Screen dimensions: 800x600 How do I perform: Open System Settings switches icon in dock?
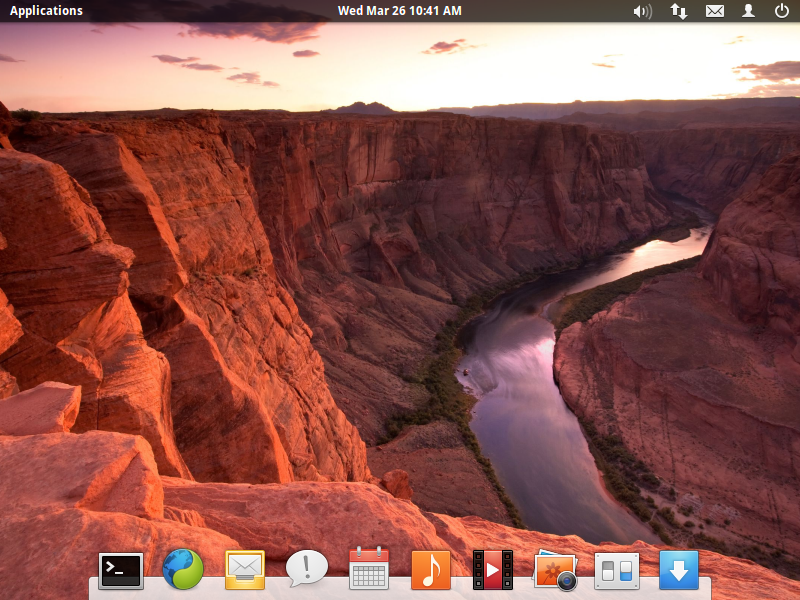[x=616, y=570]
